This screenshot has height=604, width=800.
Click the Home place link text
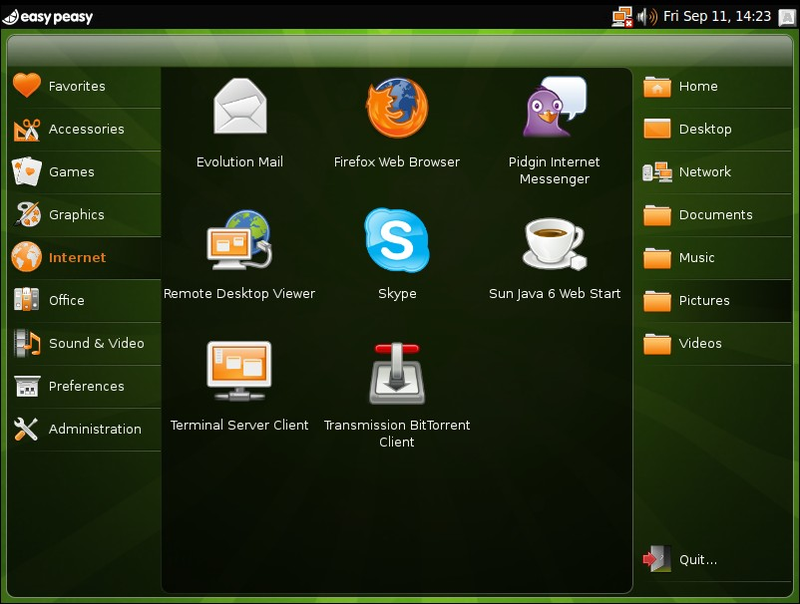(x=698, y=86)
